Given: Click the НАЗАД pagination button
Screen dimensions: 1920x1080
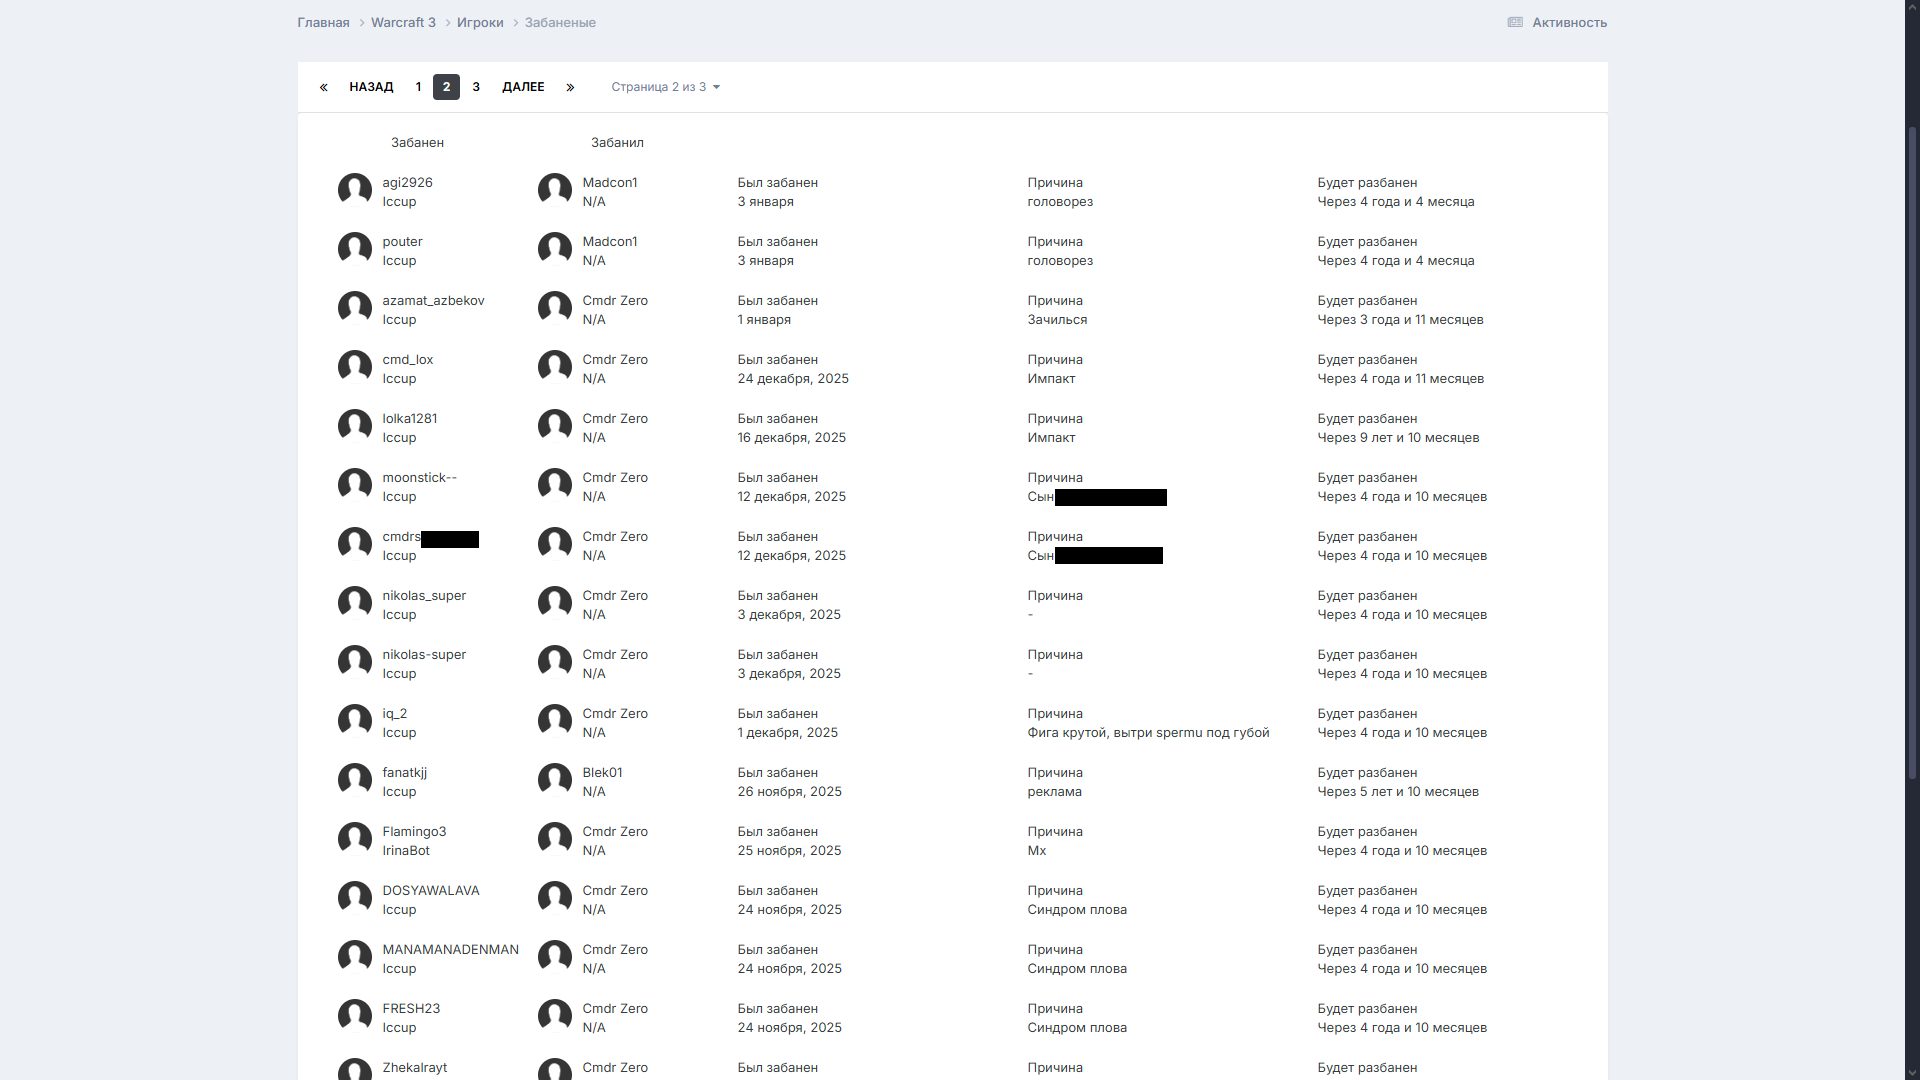Looking at the screenshot, I should [x=371, y=88].
